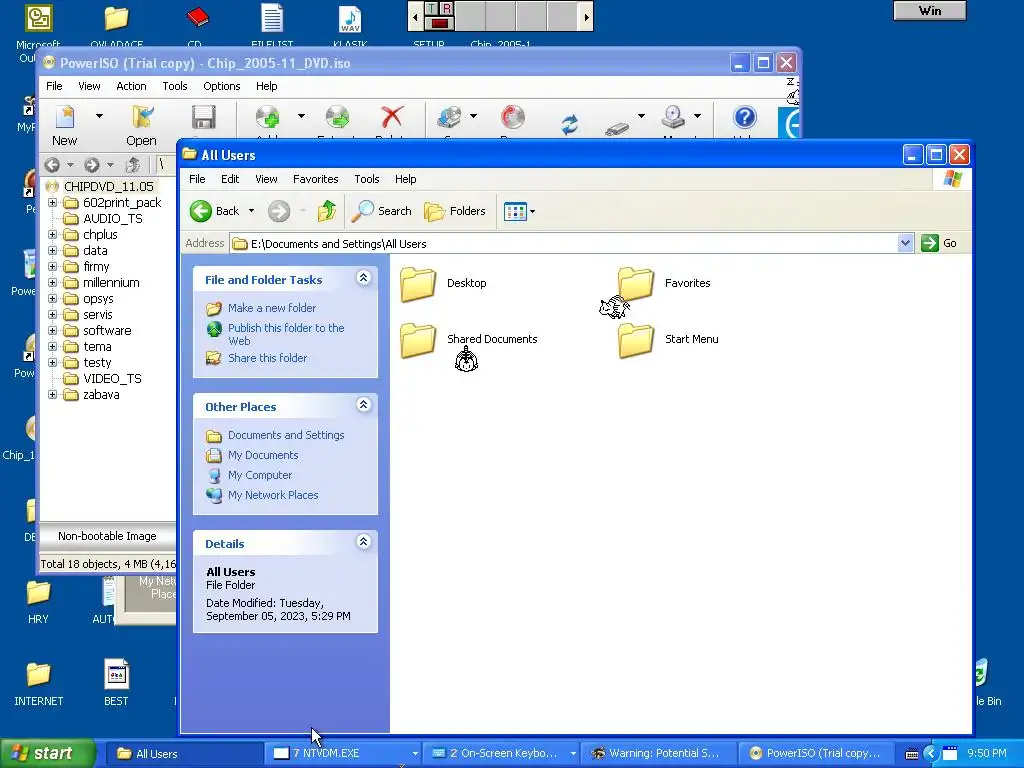Collapse the Other Places panel
1024x768 pixels.
pyautogui.click(x=364, y=405)
